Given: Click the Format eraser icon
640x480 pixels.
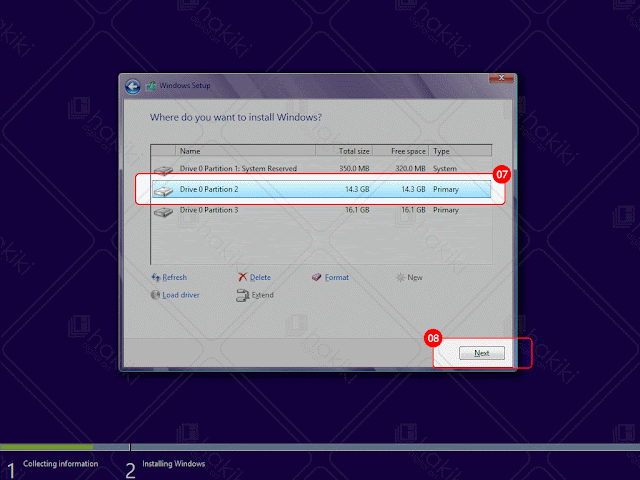Looking at the screenshot, I should (x=317, y=278).
